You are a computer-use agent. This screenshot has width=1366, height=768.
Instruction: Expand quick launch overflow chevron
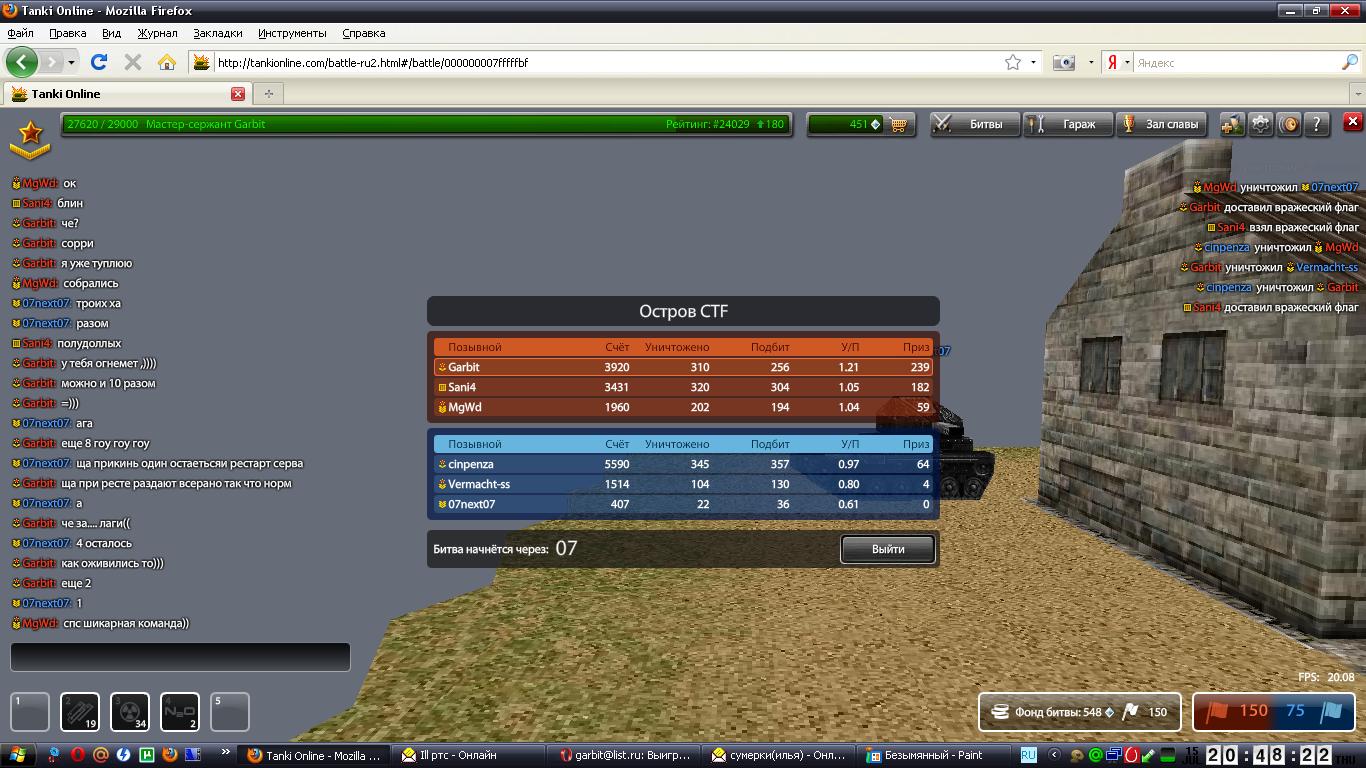tap(226, 752)
